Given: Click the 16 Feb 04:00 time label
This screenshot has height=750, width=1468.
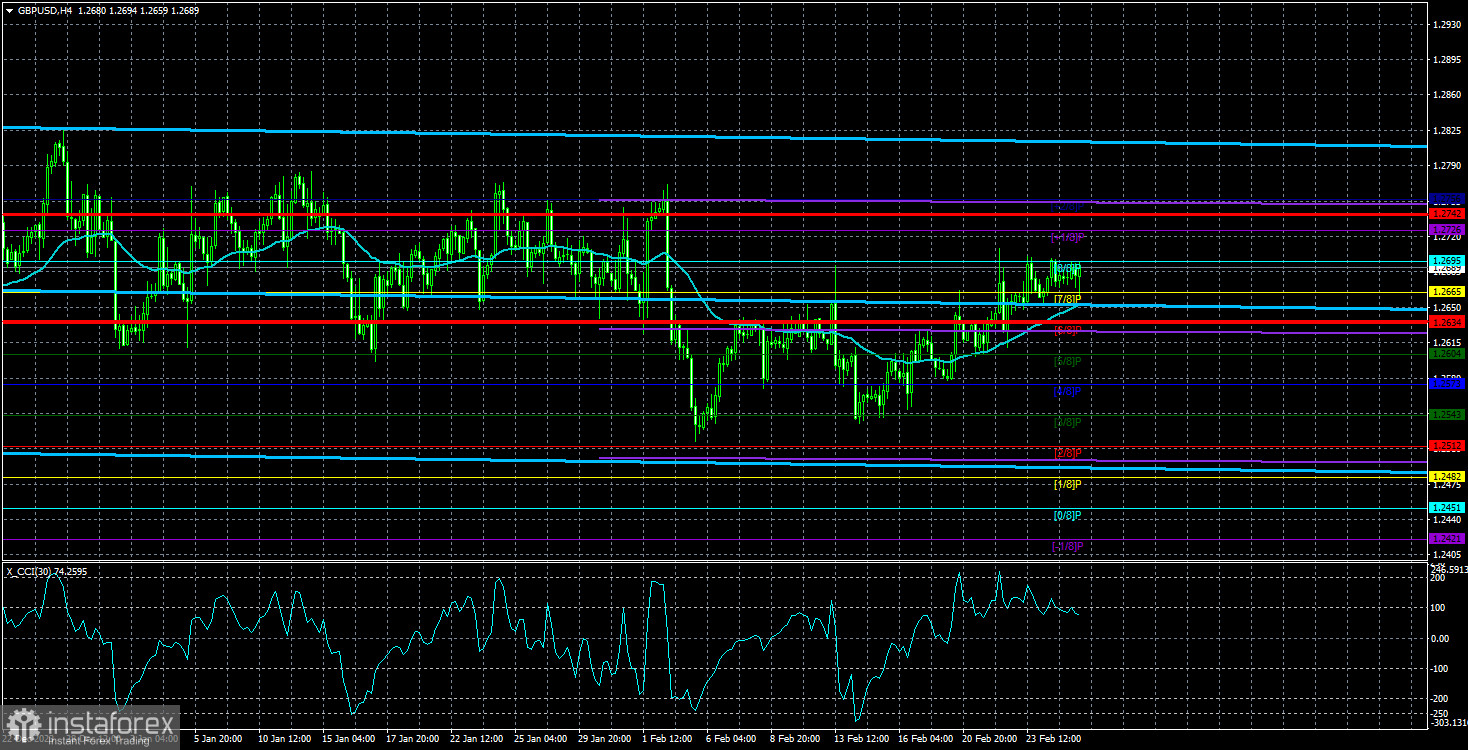Looking at the screenshot, I should [x=925, y=739].
